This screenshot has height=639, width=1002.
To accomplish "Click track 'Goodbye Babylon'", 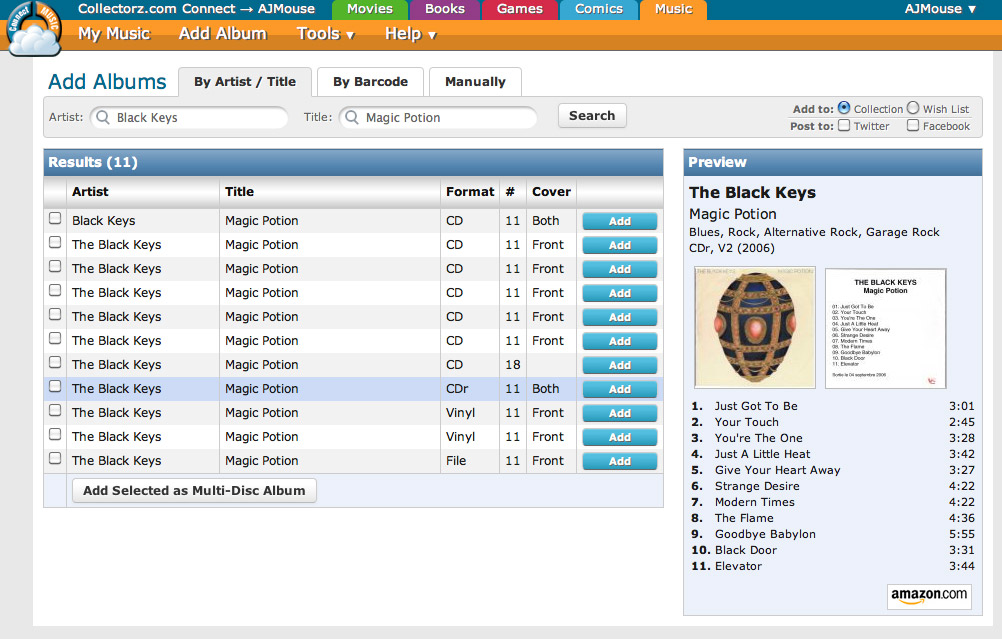I will pos(765,534).
